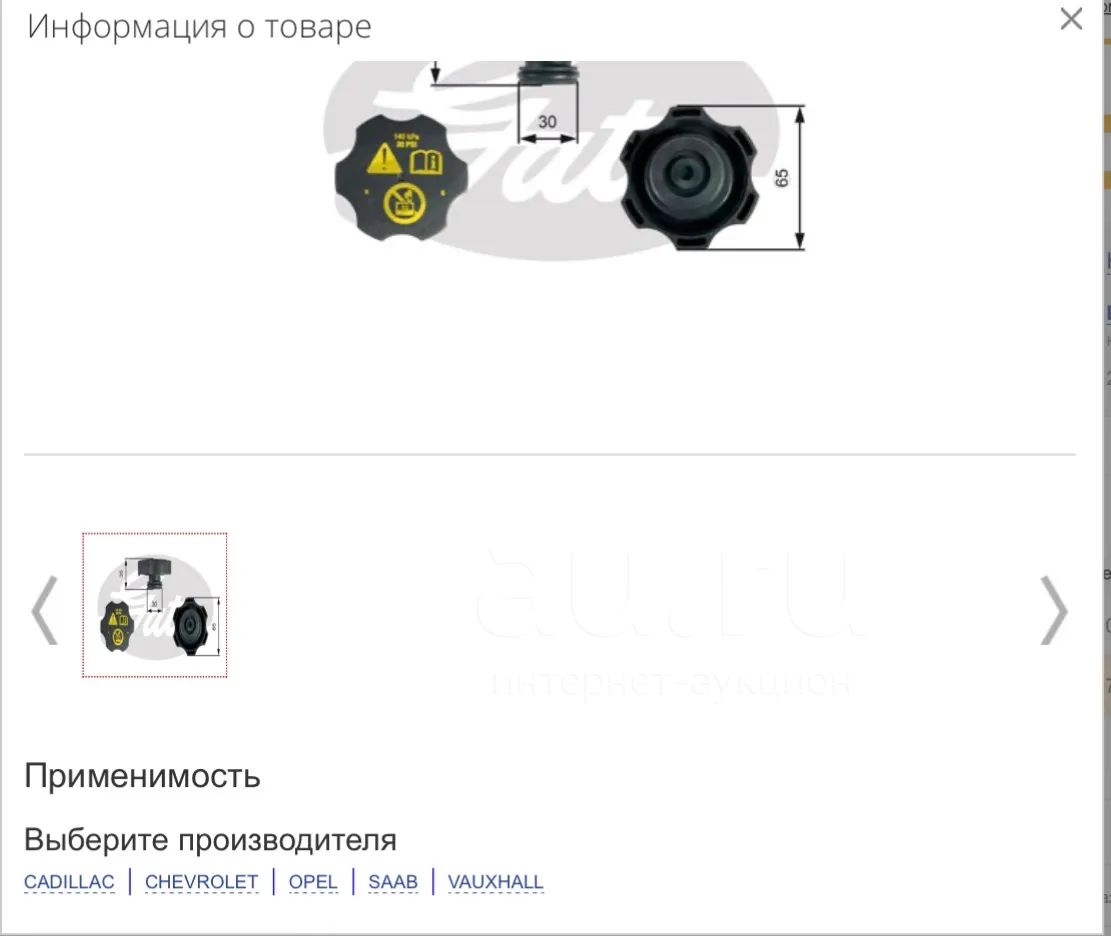The width and height of the screenshot is (1111, 936).
Task: Click the faded интернет-аукцион watermark text
Action: pyautogui.click(x=670, y=683)
